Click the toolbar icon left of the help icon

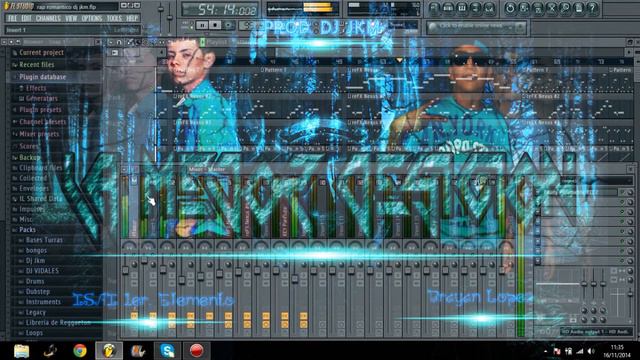[x=579, y=8]
